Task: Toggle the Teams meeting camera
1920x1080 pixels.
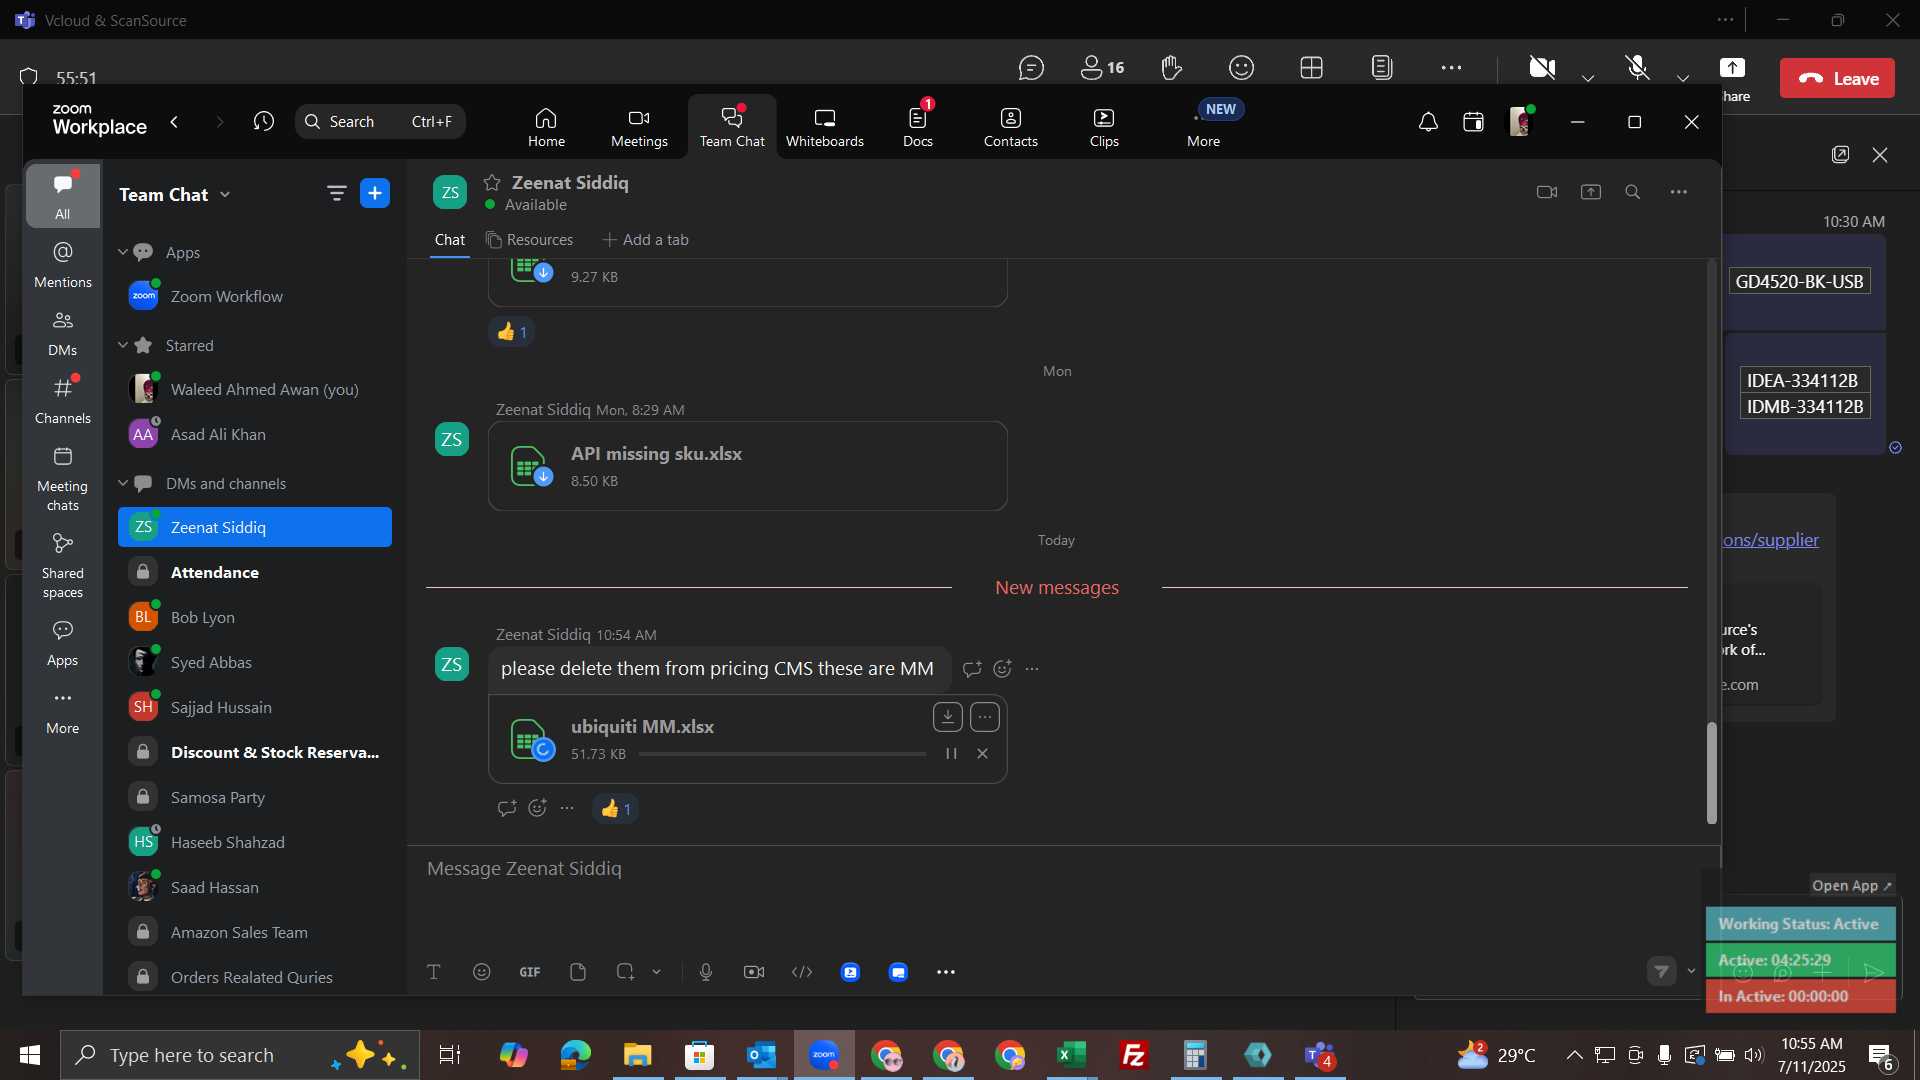Action: click(x=1541, y=67)
